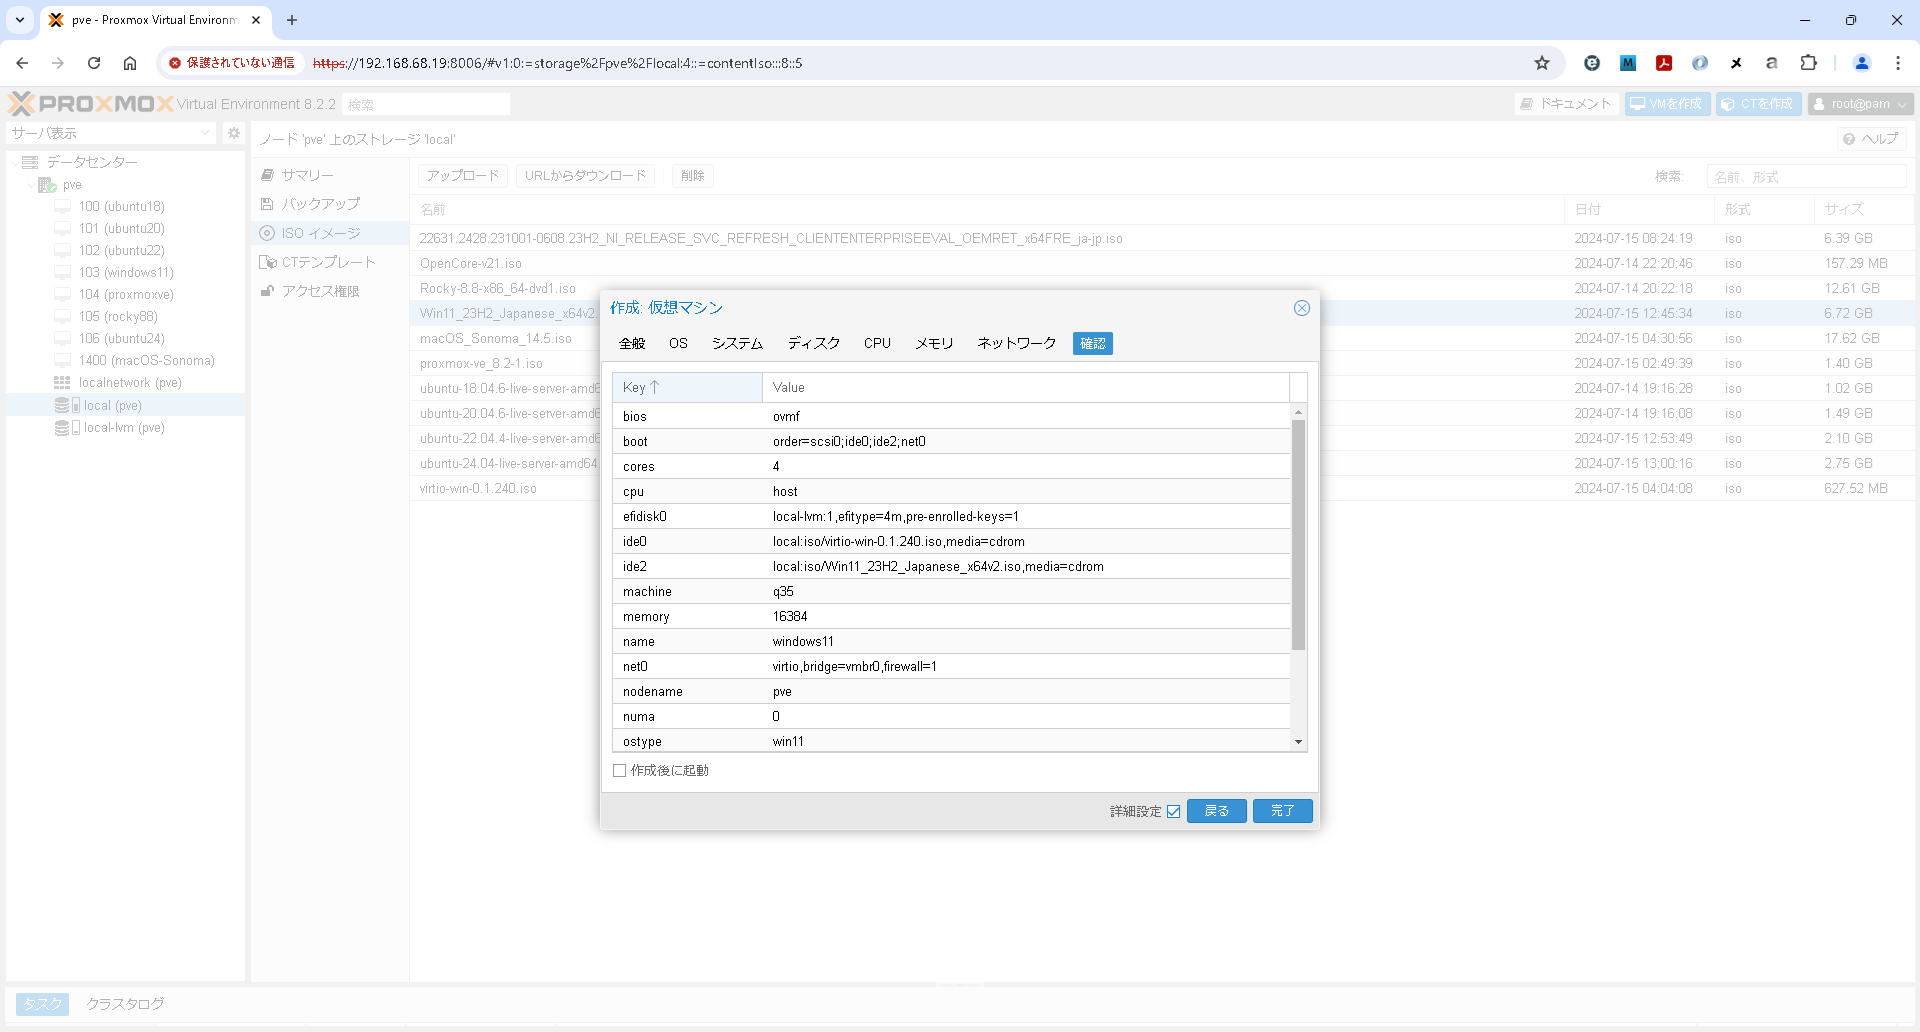Sort by the Date column header
This screenshot has width=1920, height=1032.
(1638, 210)
